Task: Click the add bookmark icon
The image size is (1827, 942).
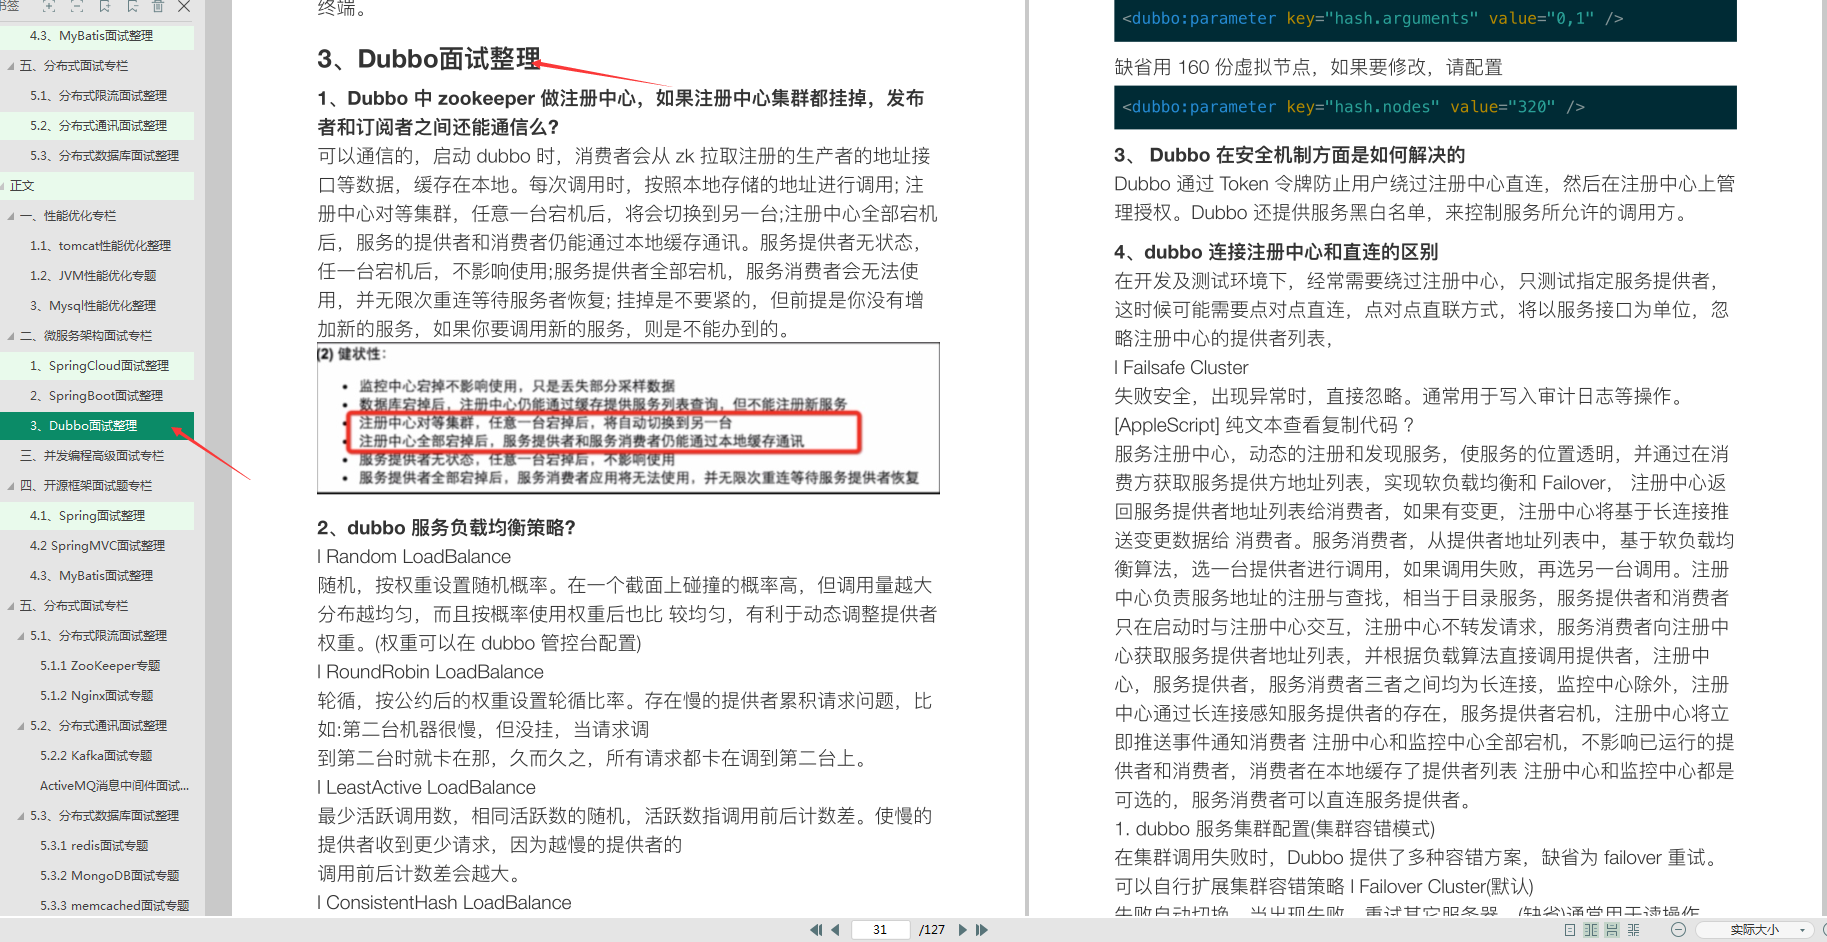Action: click(x=105, y=6)
